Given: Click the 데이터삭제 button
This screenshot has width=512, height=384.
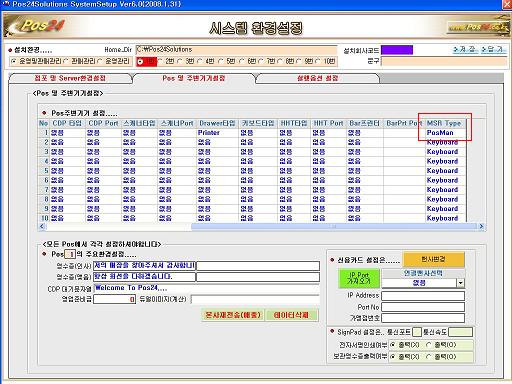Looking at the screenshot, I should (291, 315).
